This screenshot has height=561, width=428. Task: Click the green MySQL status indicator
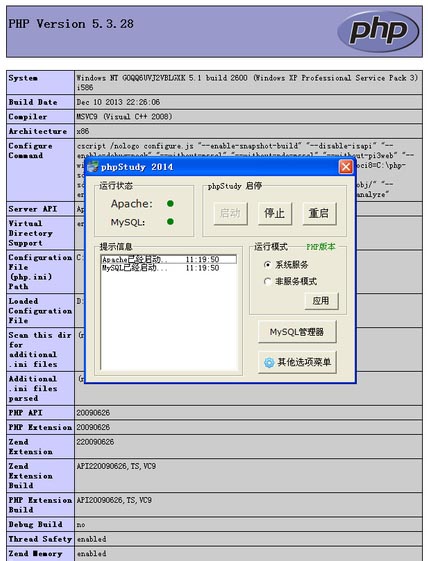pyautogui.click(x=170, y=222)
